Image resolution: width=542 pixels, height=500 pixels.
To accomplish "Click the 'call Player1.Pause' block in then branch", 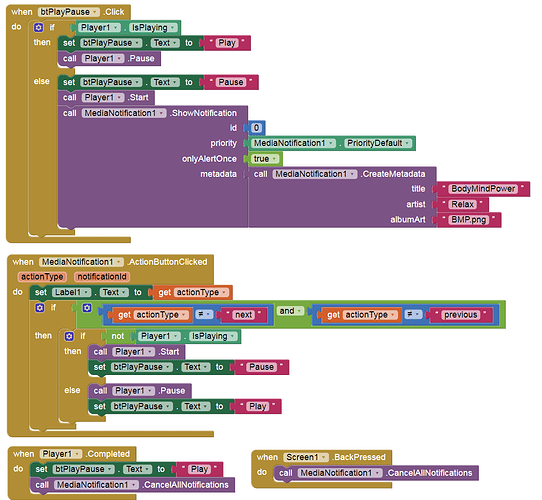I will pos(109,58).
